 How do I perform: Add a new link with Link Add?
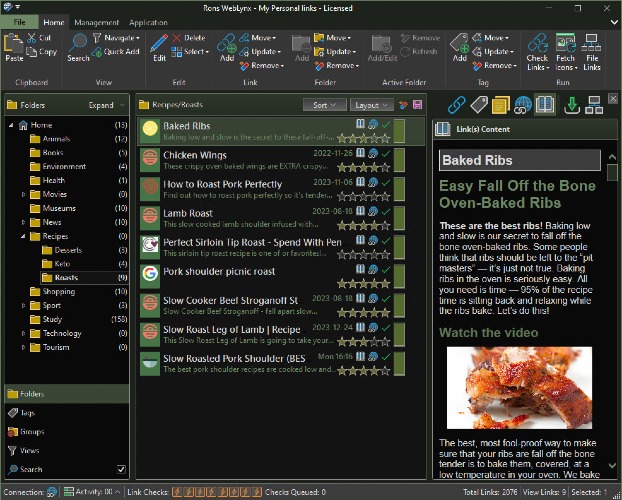tap(227, 47)
